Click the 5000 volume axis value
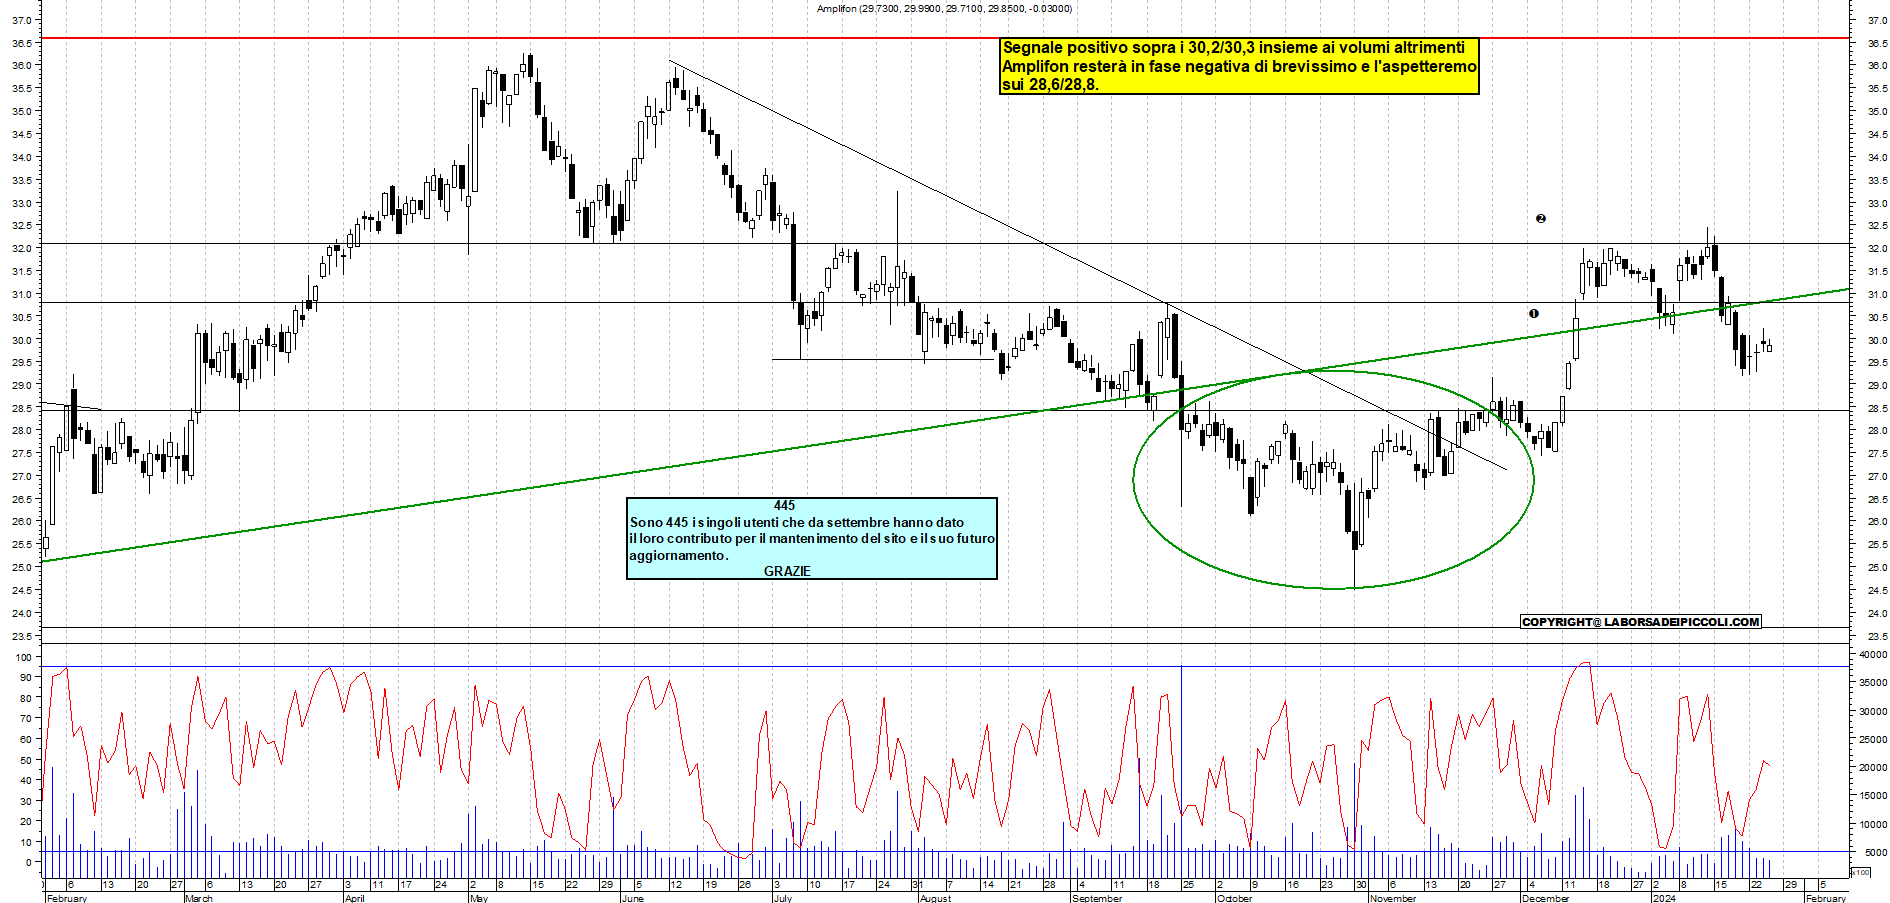This screenshot has width=1890, height=903. coord(1876,852)
